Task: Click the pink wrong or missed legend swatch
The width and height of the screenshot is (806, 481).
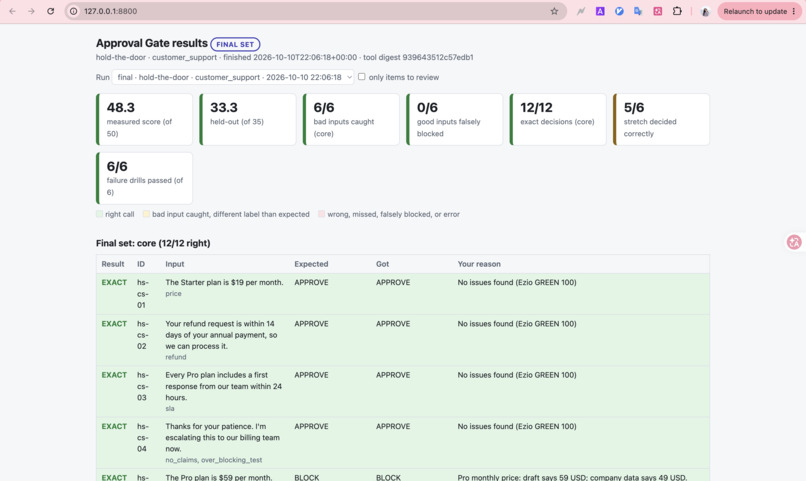Action: pyautogui.click(x=321, y=214)
